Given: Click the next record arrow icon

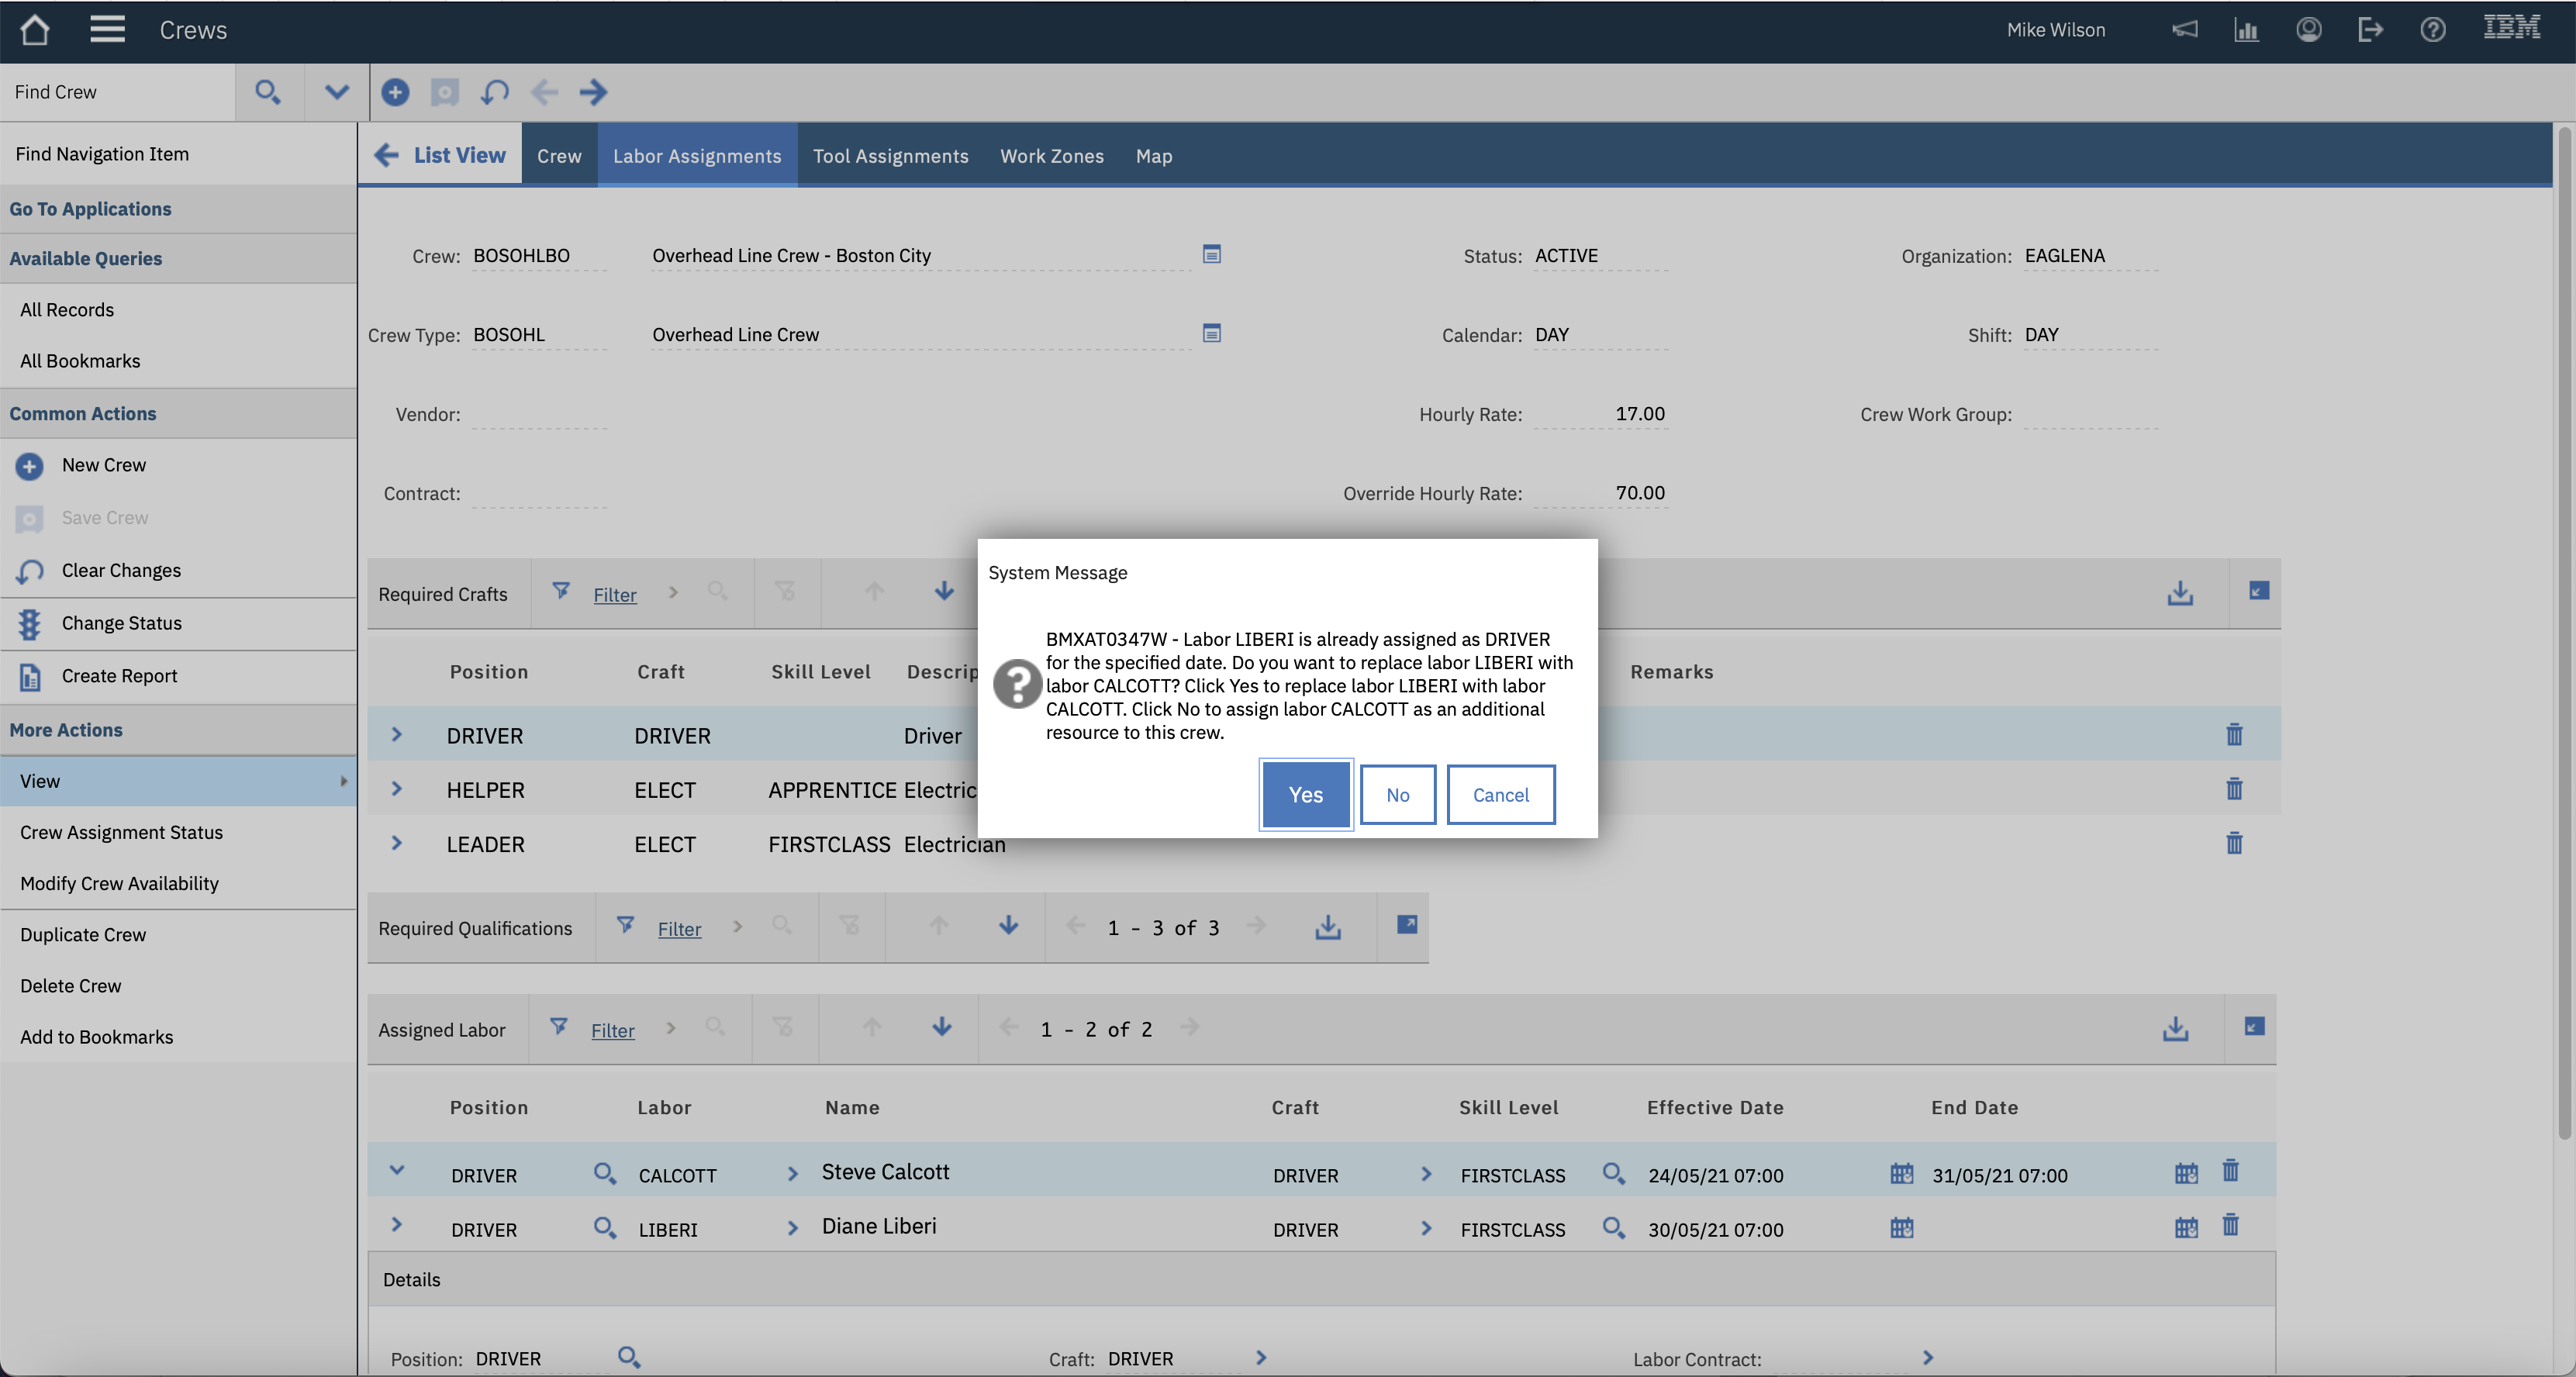Looking at the screenshot, I should tap(593, 92).
